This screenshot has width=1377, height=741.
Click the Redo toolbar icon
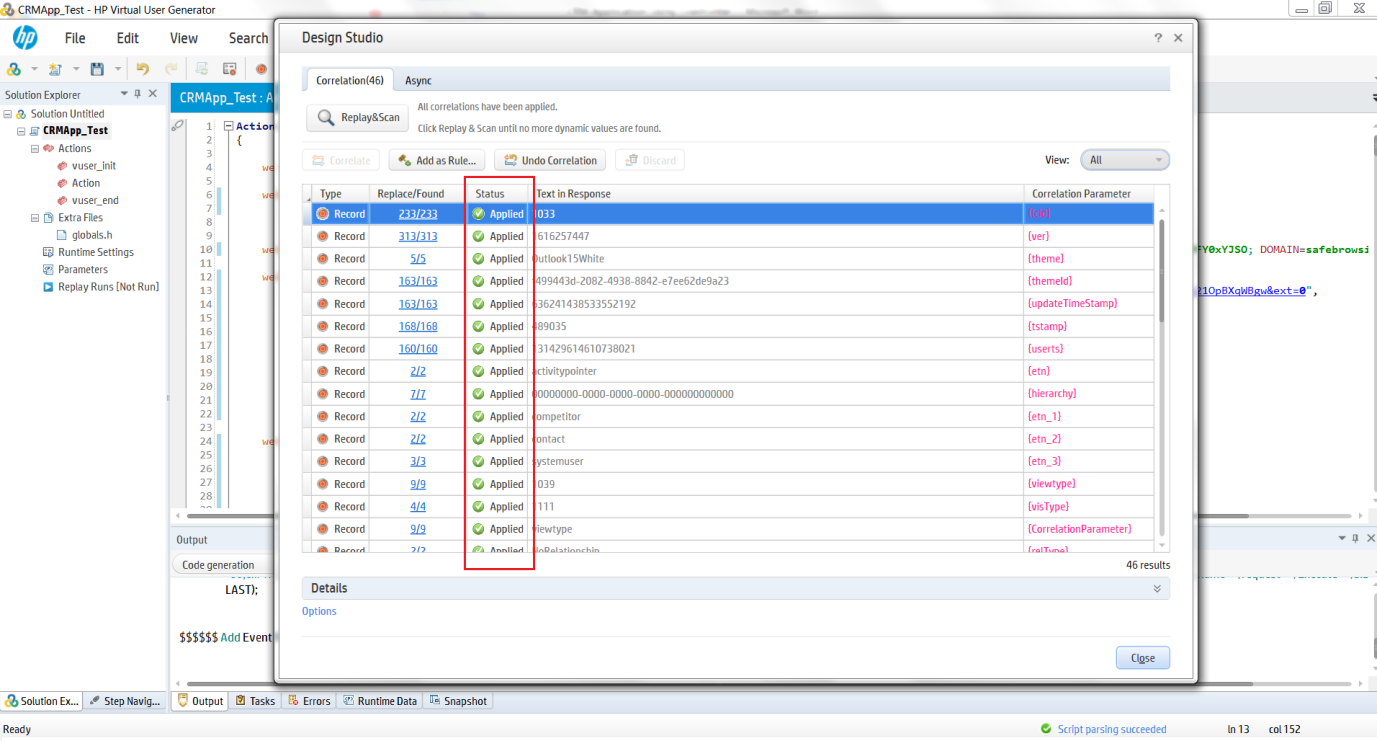point(171,69)
